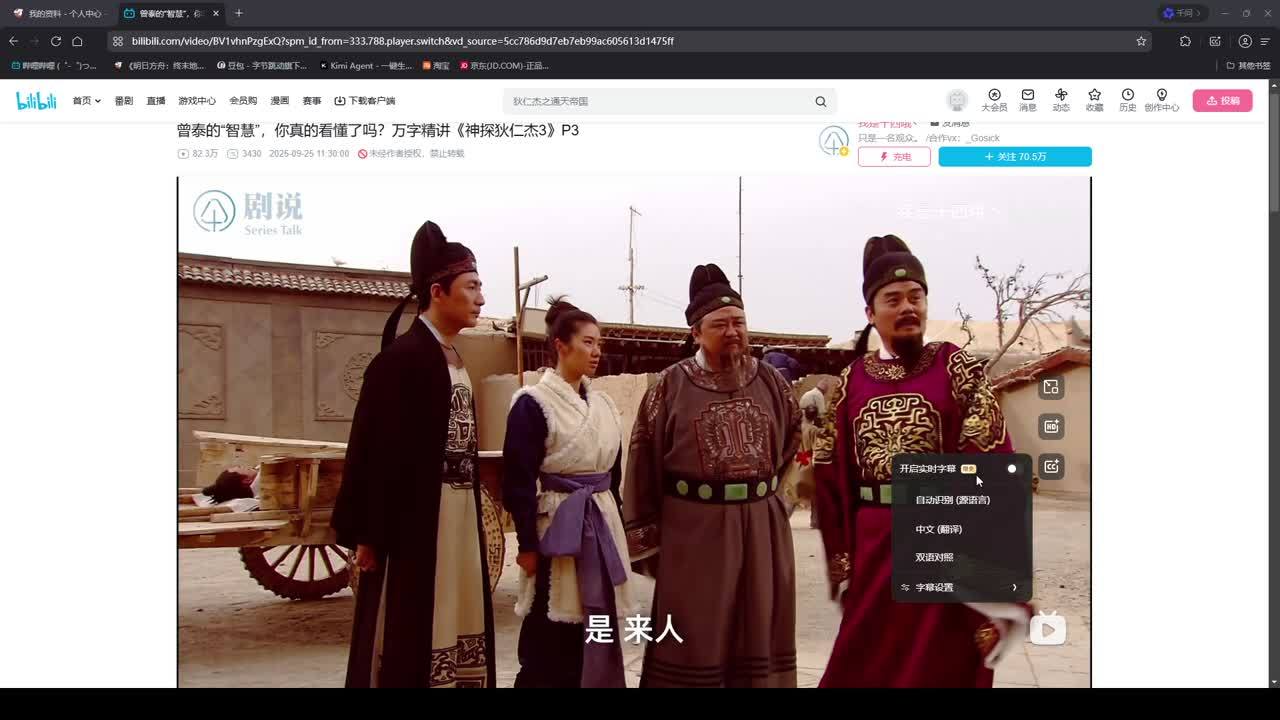Open the 收藏 favorites icon
1280x720 pixels.
pos(1095,100)
